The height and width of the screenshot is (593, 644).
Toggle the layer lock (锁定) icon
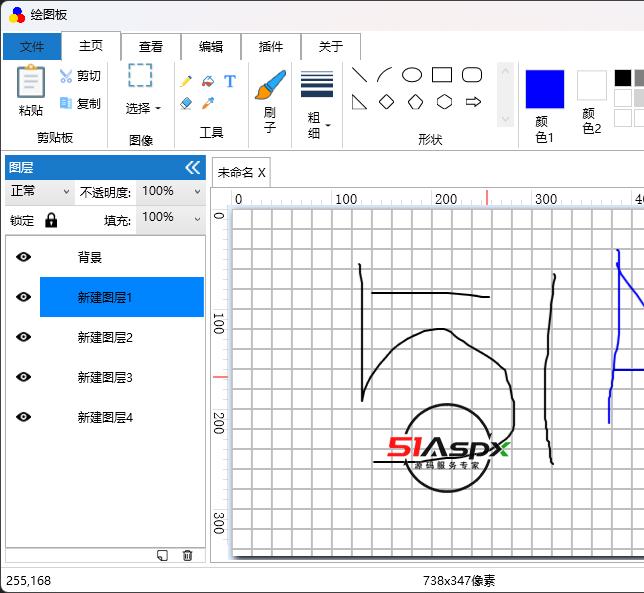51,220
